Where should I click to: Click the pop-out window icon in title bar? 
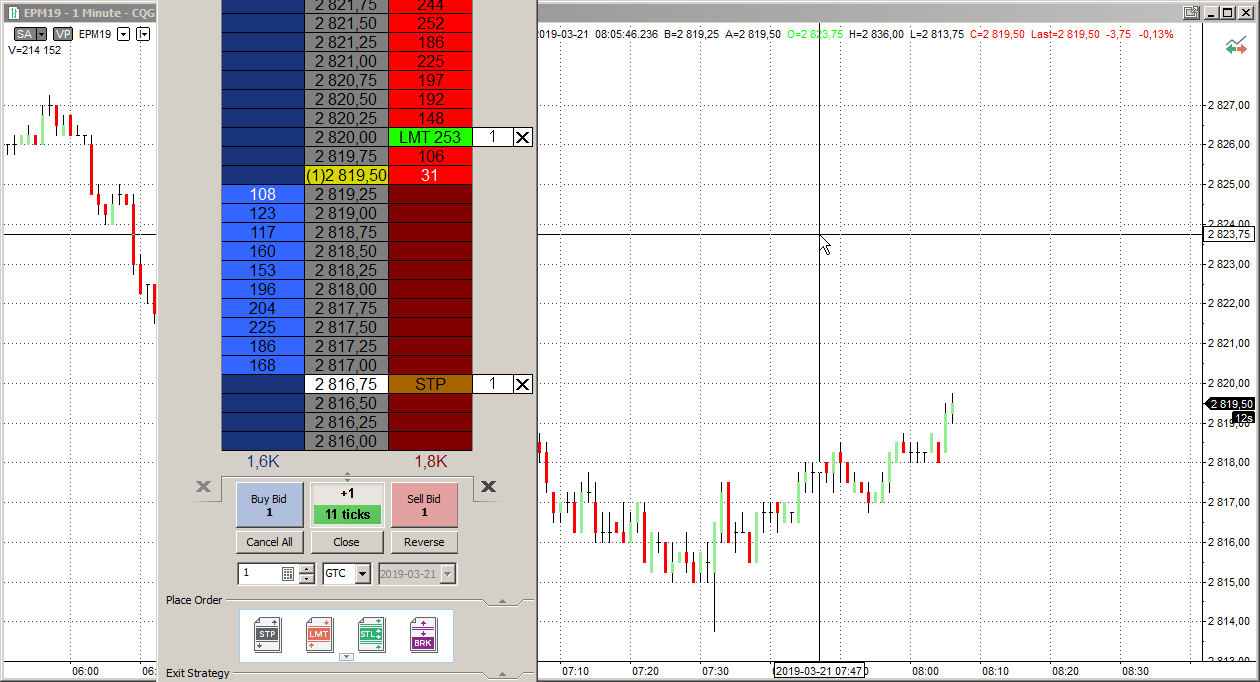(1191, 12)
